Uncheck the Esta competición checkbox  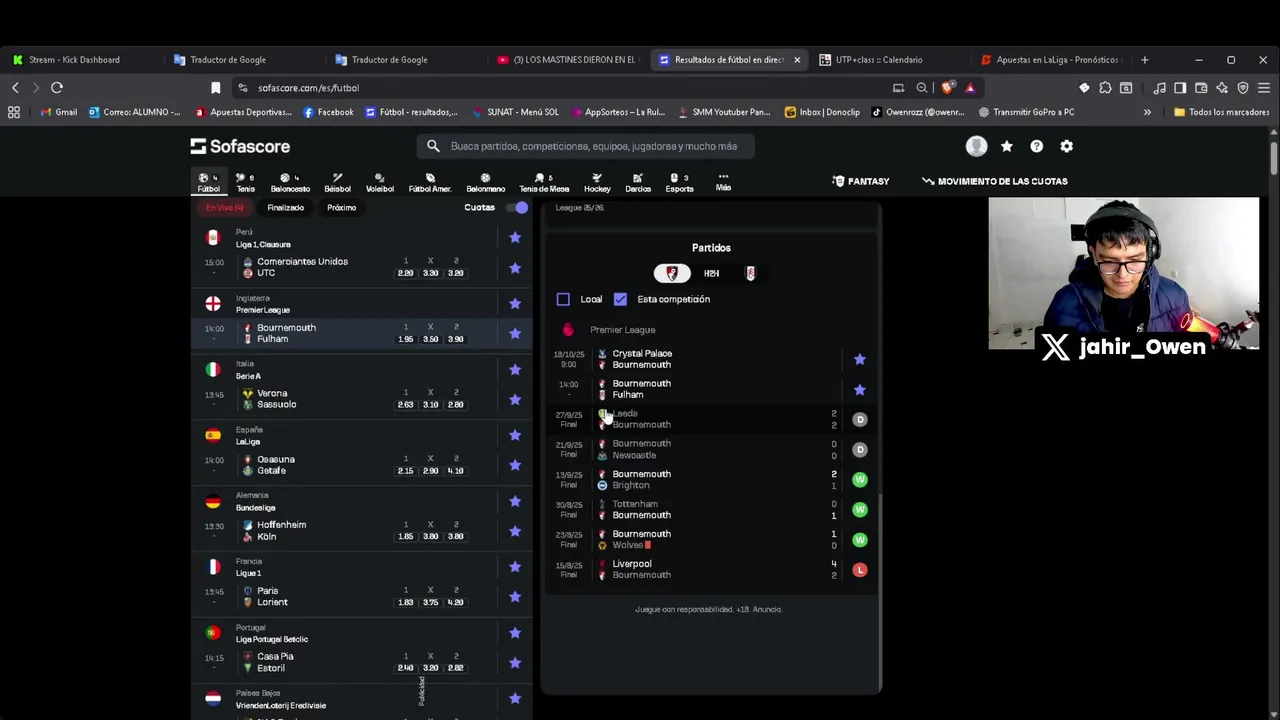pyautogui.click(x=620, y=299)
